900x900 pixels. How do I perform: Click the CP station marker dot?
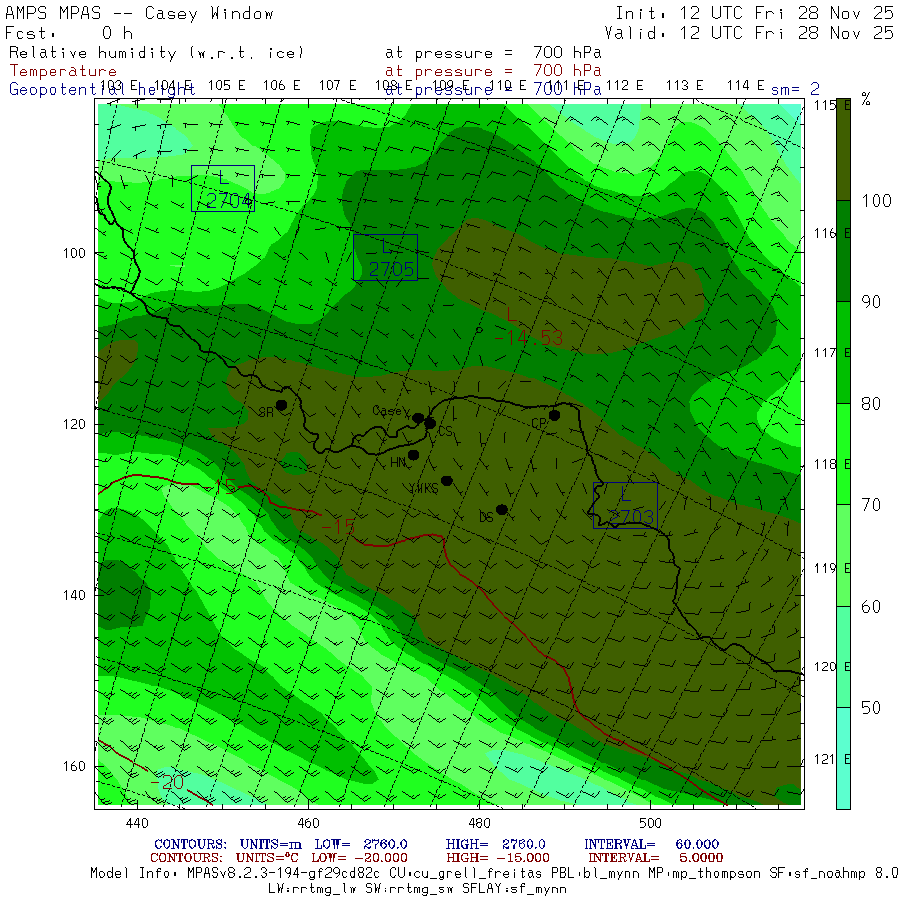click(x=554, y=415)
